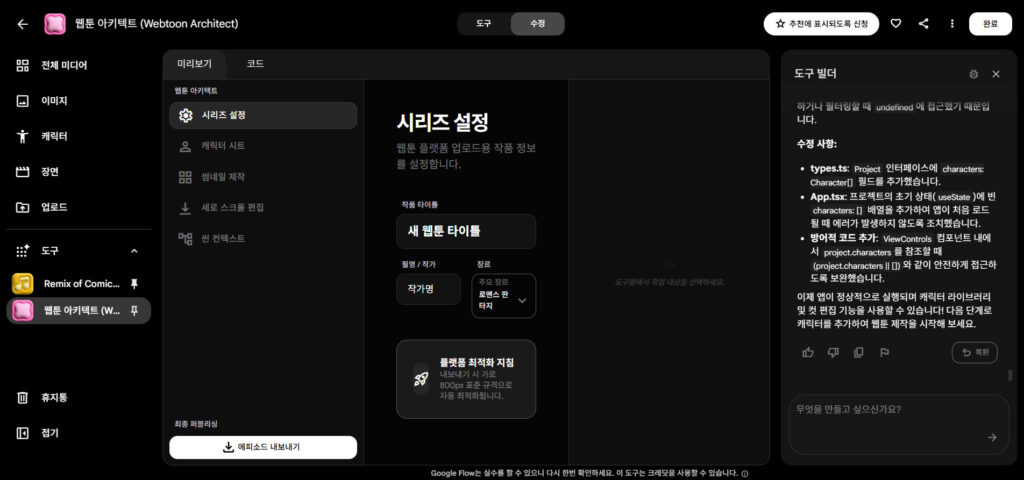Image resolution: width=1024 pixels, height=480 pixels.
Task: Click the 새 웹툰 타이틀 input field
Action: click(466, 231)
